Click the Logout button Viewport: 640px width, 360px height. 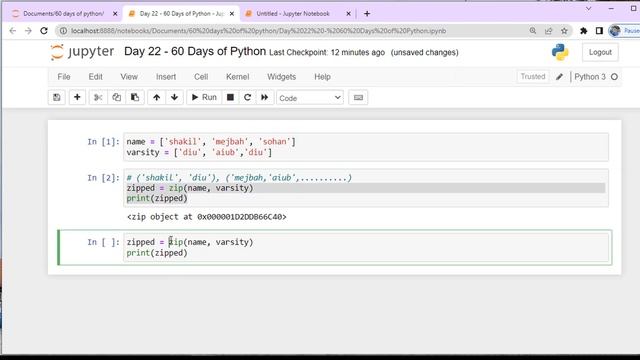pyautogui.click(x=600, y=52)
